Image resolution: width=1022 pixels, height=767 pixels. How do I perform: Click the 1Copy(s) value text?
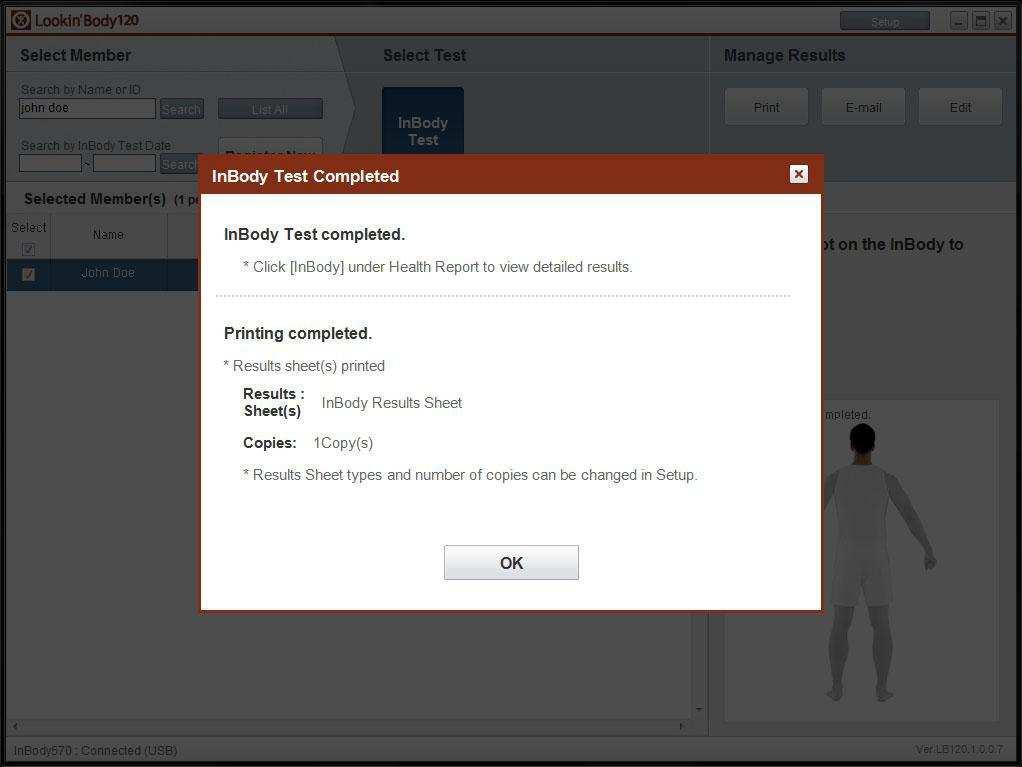(343, 443)
